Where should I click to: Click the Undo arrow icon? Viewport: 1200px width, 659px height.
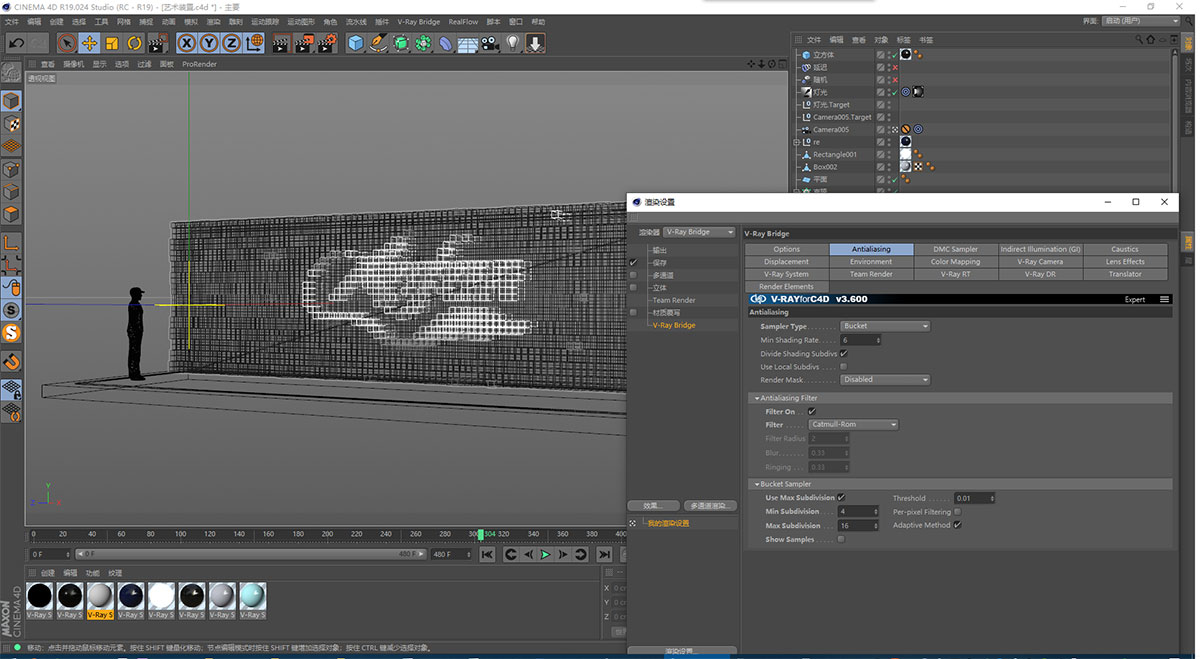click(16, 43)
